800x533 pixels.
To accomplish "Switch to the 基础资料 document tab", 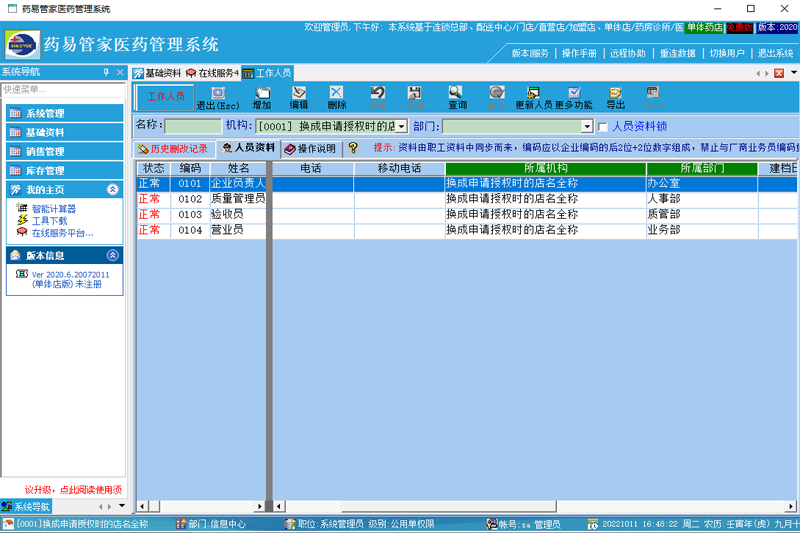I will click(x=157, y=73).
